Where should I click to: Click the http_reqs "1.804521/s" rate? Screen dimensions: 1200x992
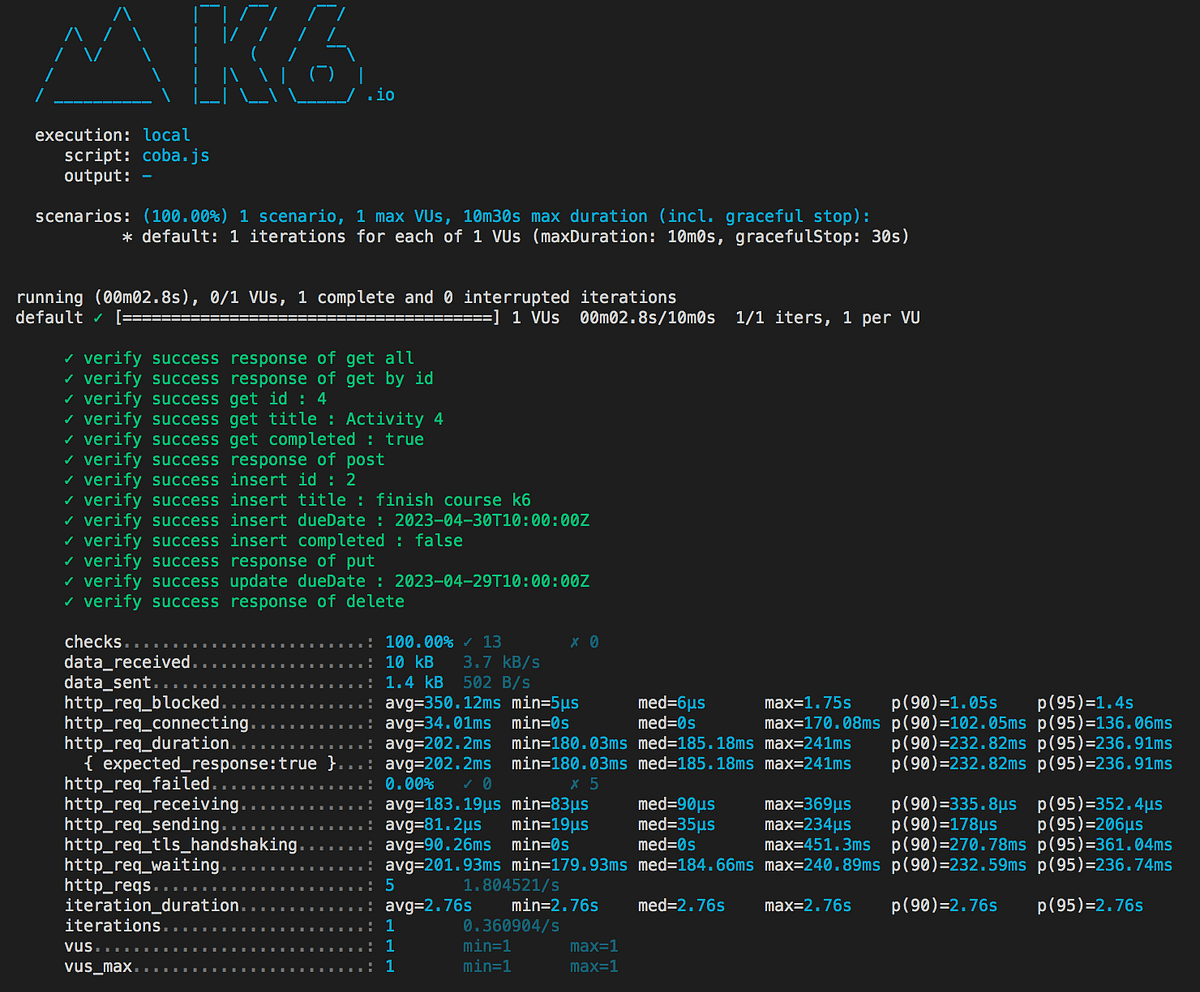[x=512, y=886]
